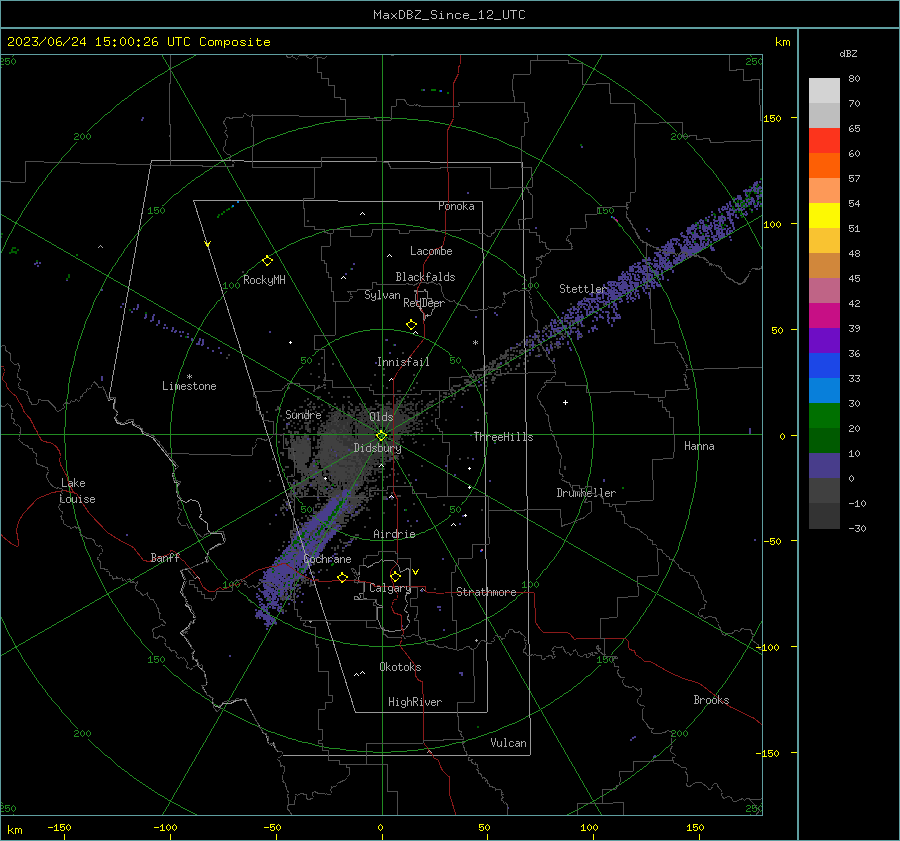This screenshot has height=841, width=900.
Task: Pick the lightest gray 70-80 dBZ swatch
Action: tap(824, 91)
